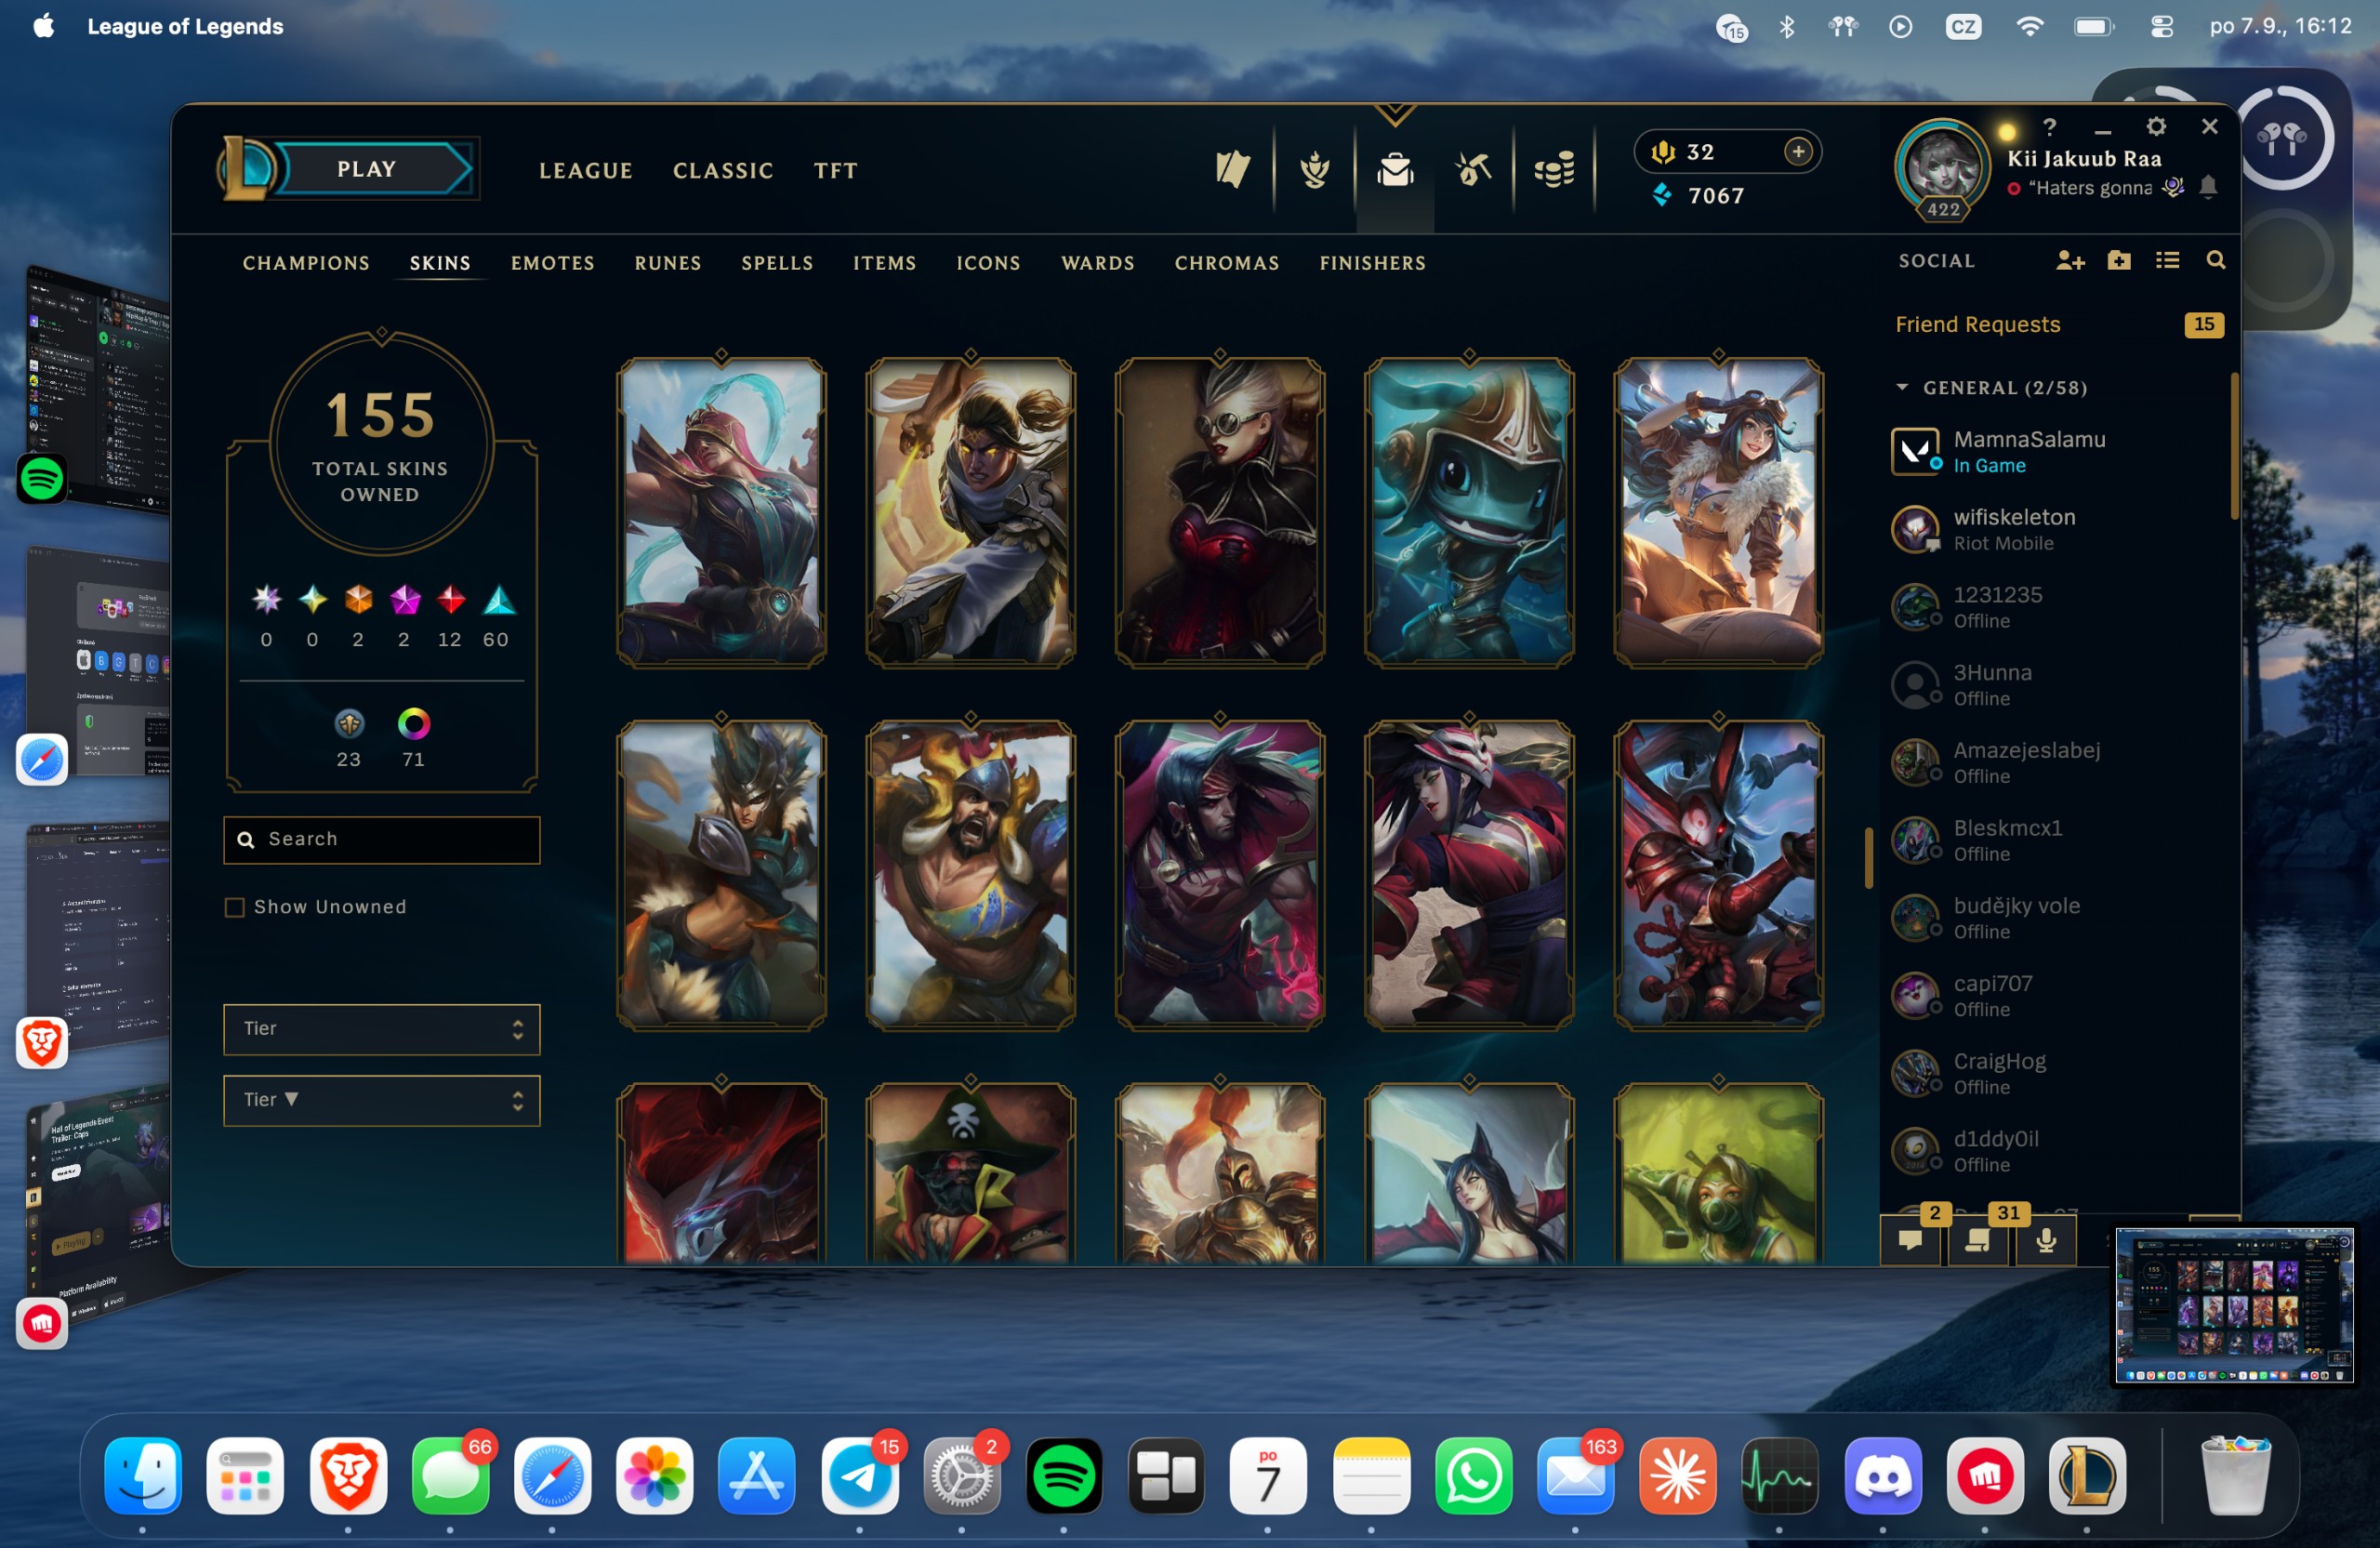Click the social search magnifier icon
Image resolution: width=2380 pixels, height=1548 pixels.
pyautogui.click(x=2215, y=260)
